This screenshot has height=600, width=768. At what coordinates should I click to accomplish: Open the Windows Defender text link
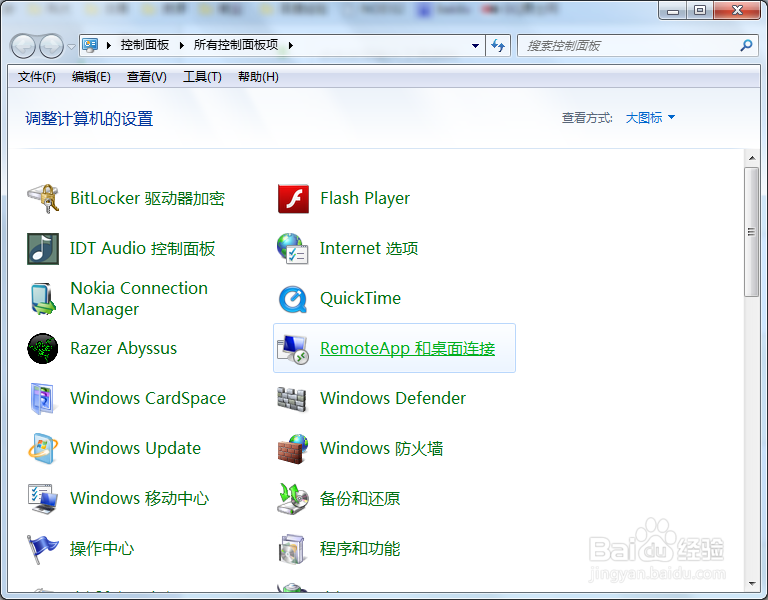pos(393,398)
